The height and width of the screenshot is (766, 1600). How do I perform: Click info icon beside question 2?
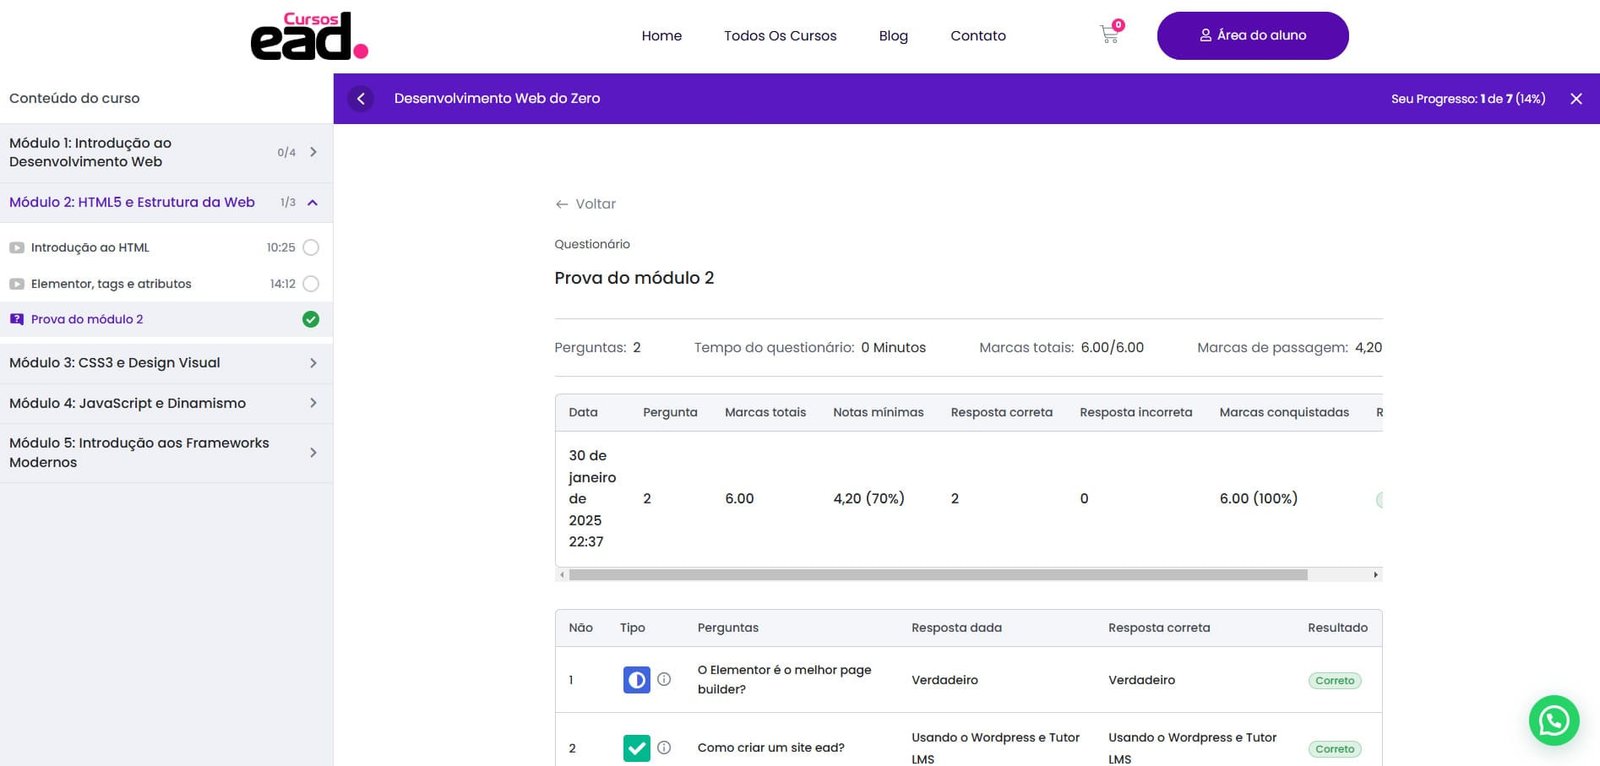(x=664, y=748)
